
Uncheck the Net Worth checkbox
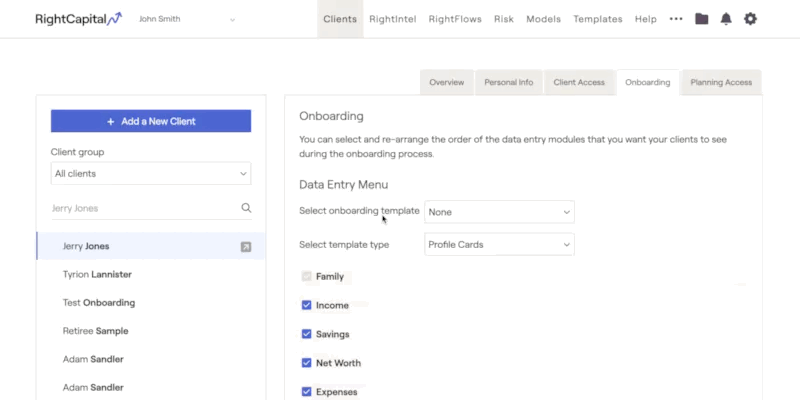point(306,363)
